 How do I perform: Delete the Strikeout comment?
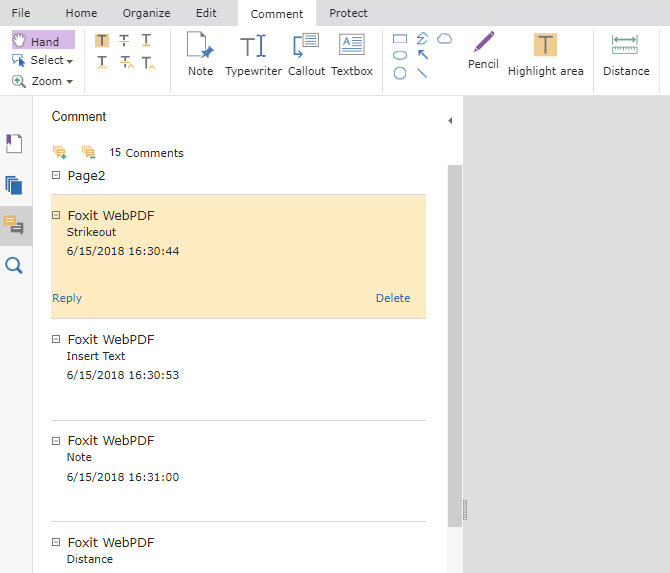point(393,298)
